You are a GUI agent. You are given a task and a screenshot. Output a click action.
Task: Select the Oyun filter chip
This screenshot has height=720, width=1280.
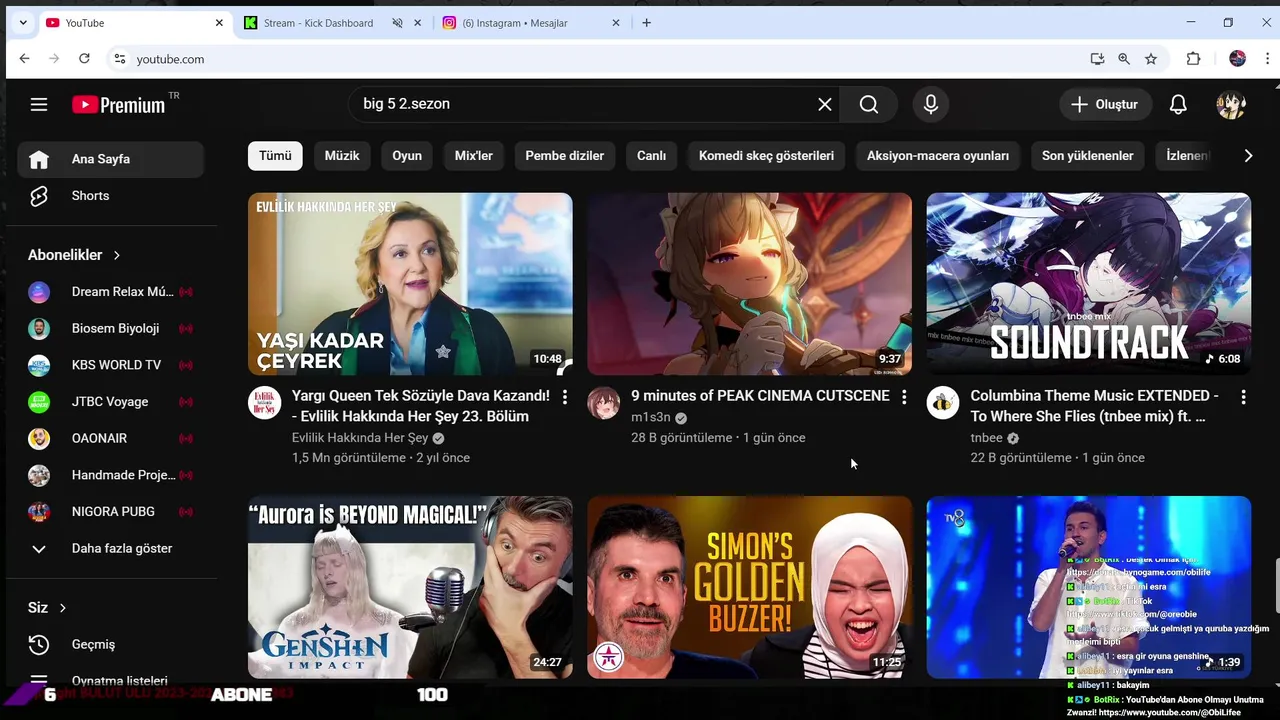click(407, 156)
